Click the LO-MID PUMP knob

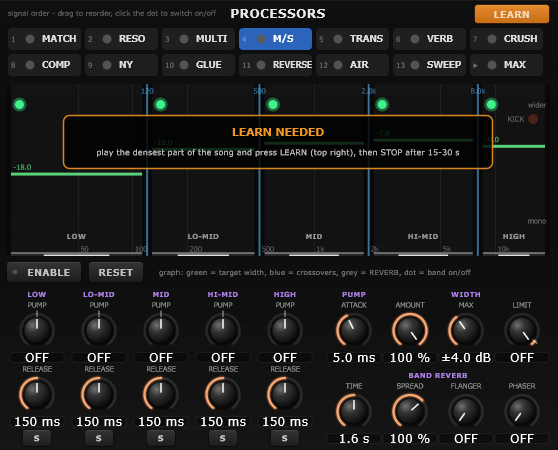tap(99, 330)
